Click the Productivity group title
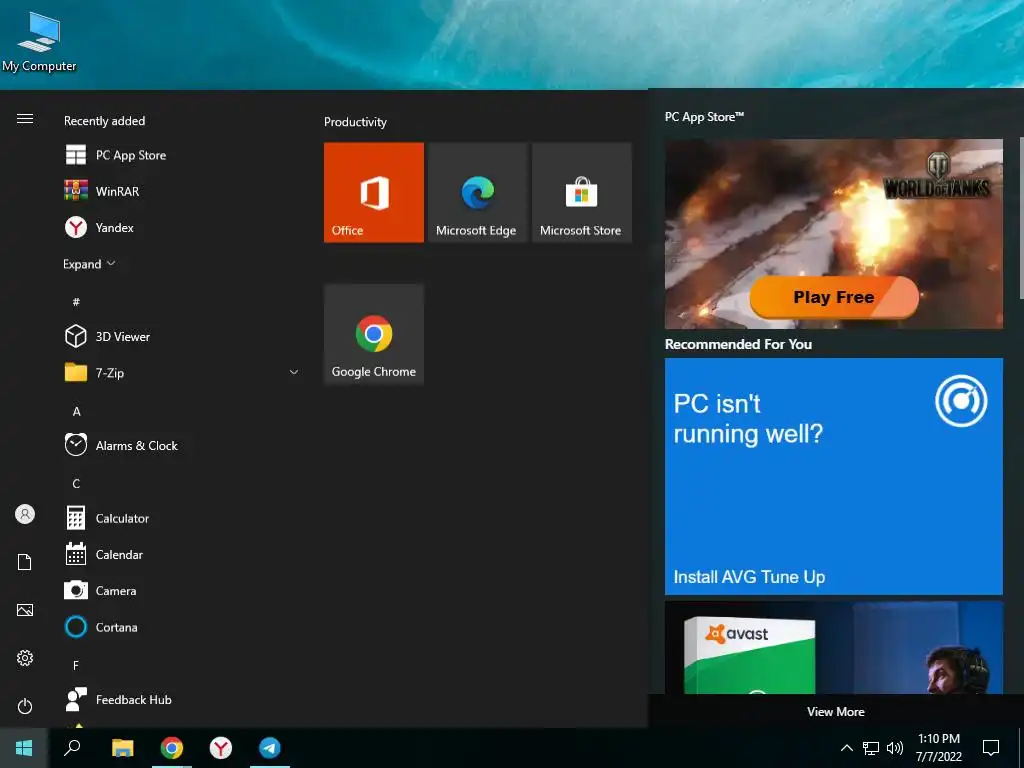The width and height of the screenshot is (1024, 768). pos(355,122)
